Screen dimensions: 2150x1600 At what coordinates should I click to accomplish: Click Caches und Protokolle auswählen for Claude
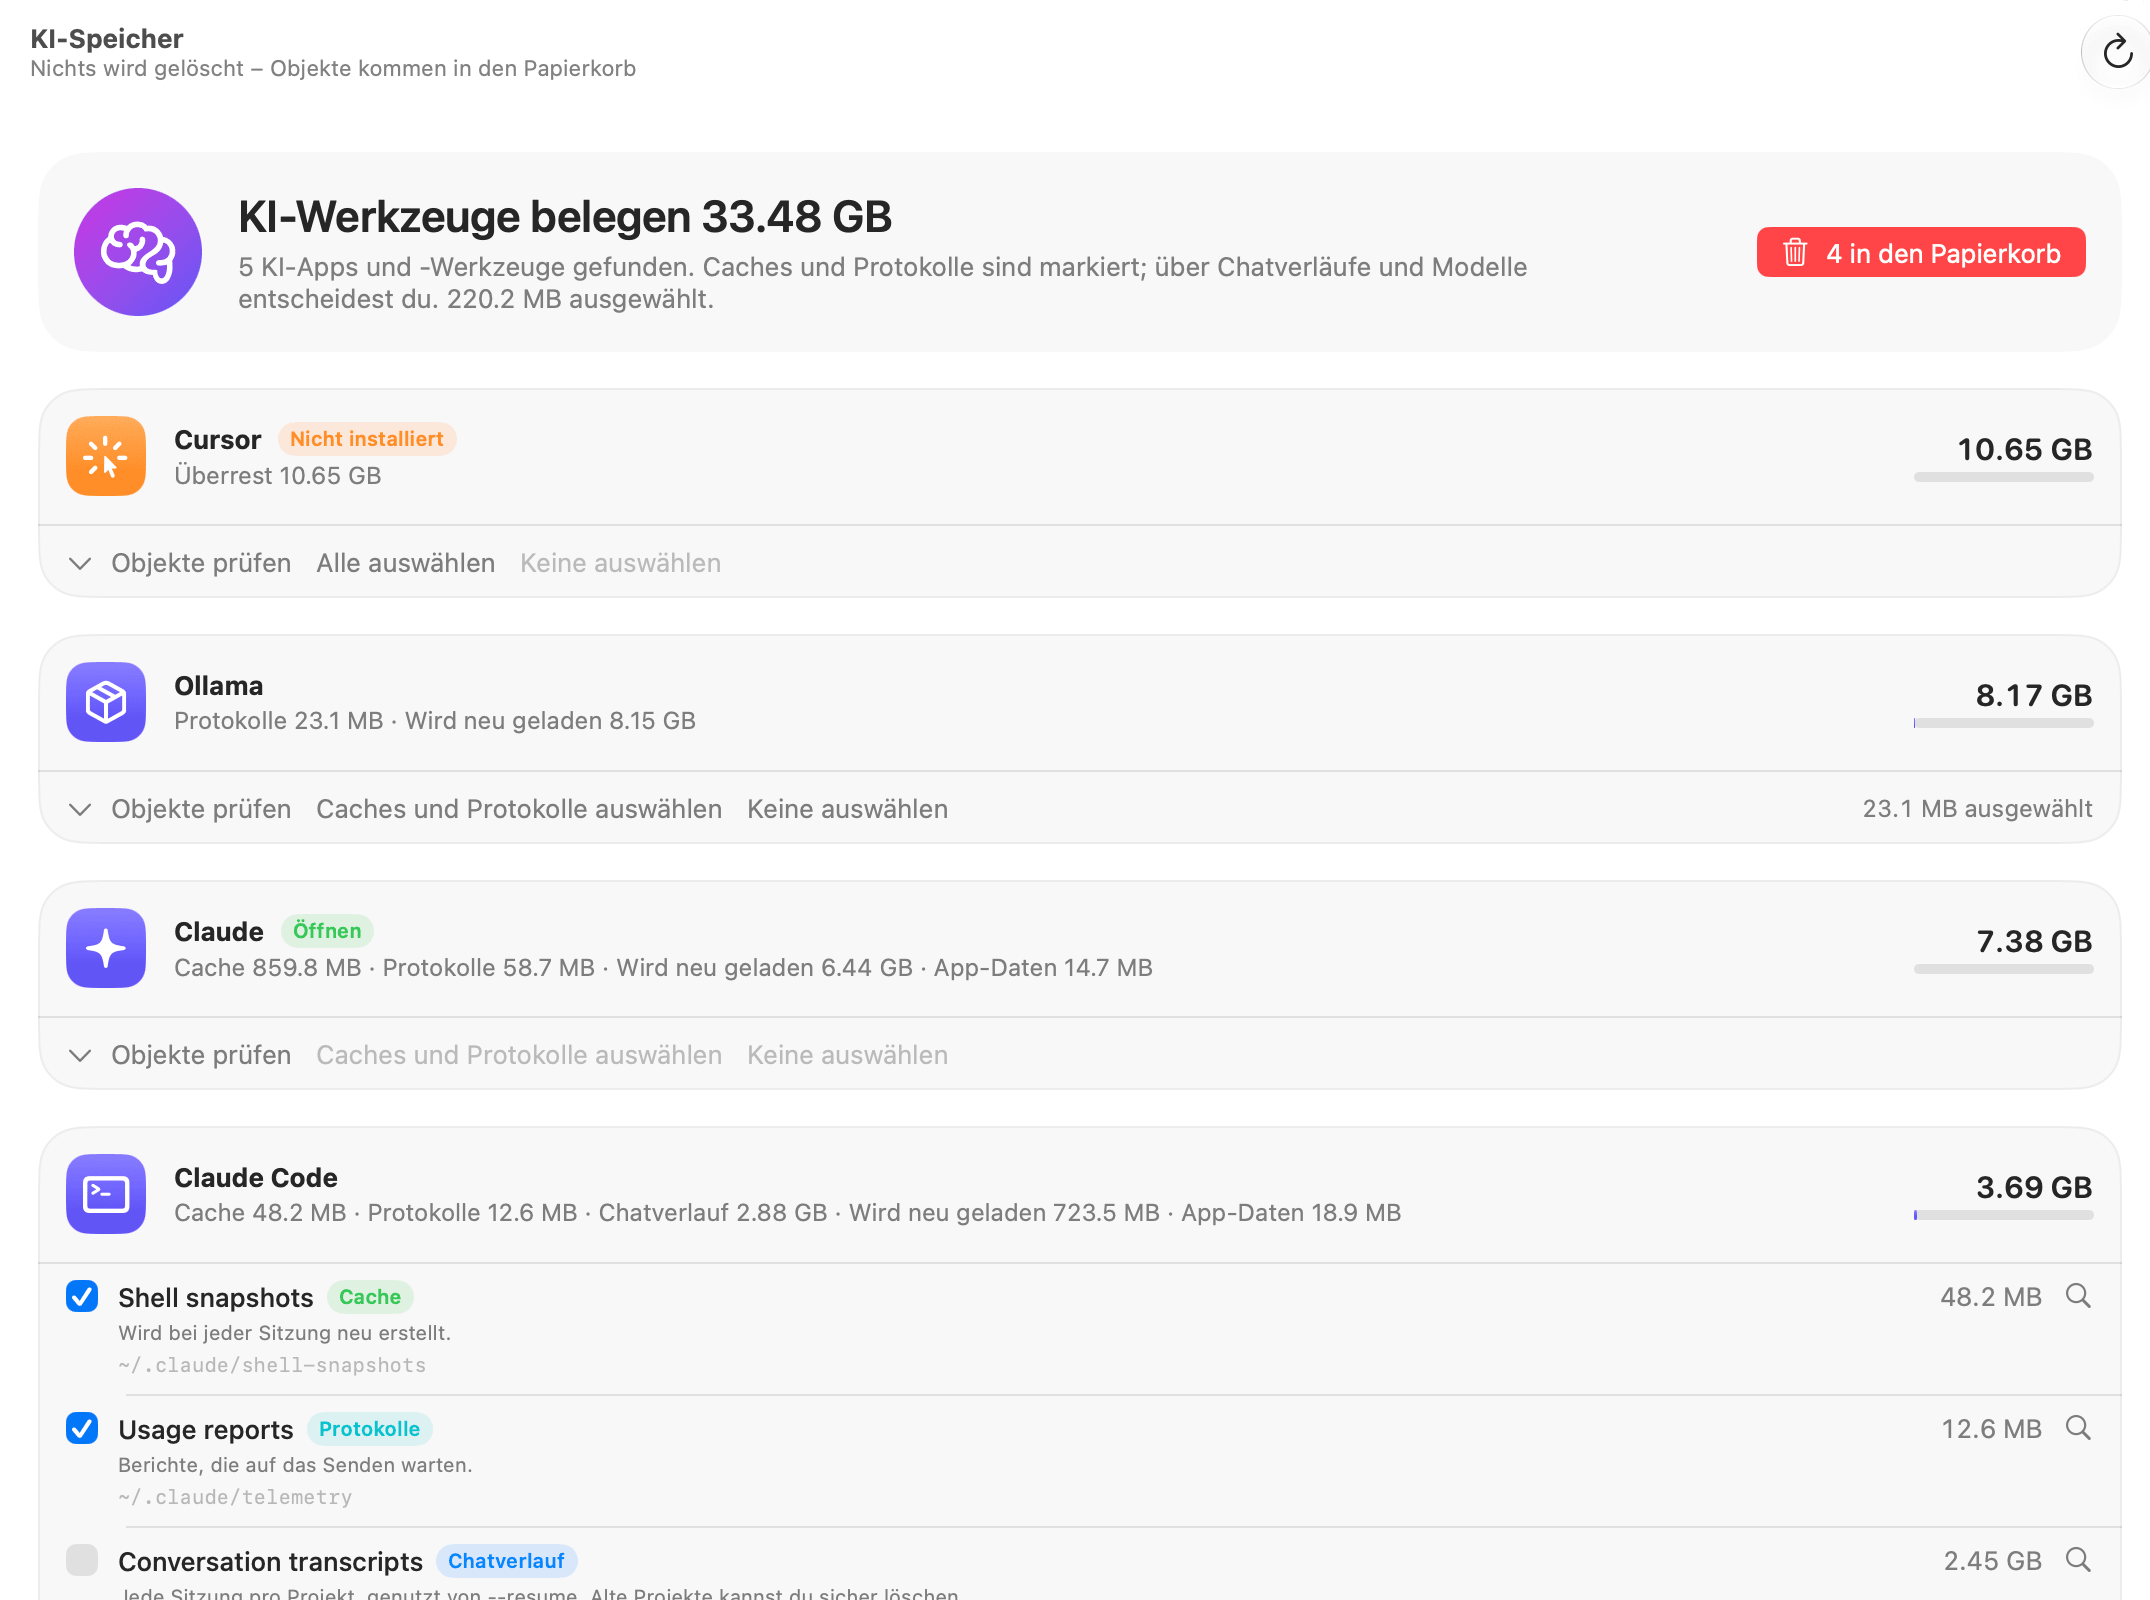(x=519, y=1055)
